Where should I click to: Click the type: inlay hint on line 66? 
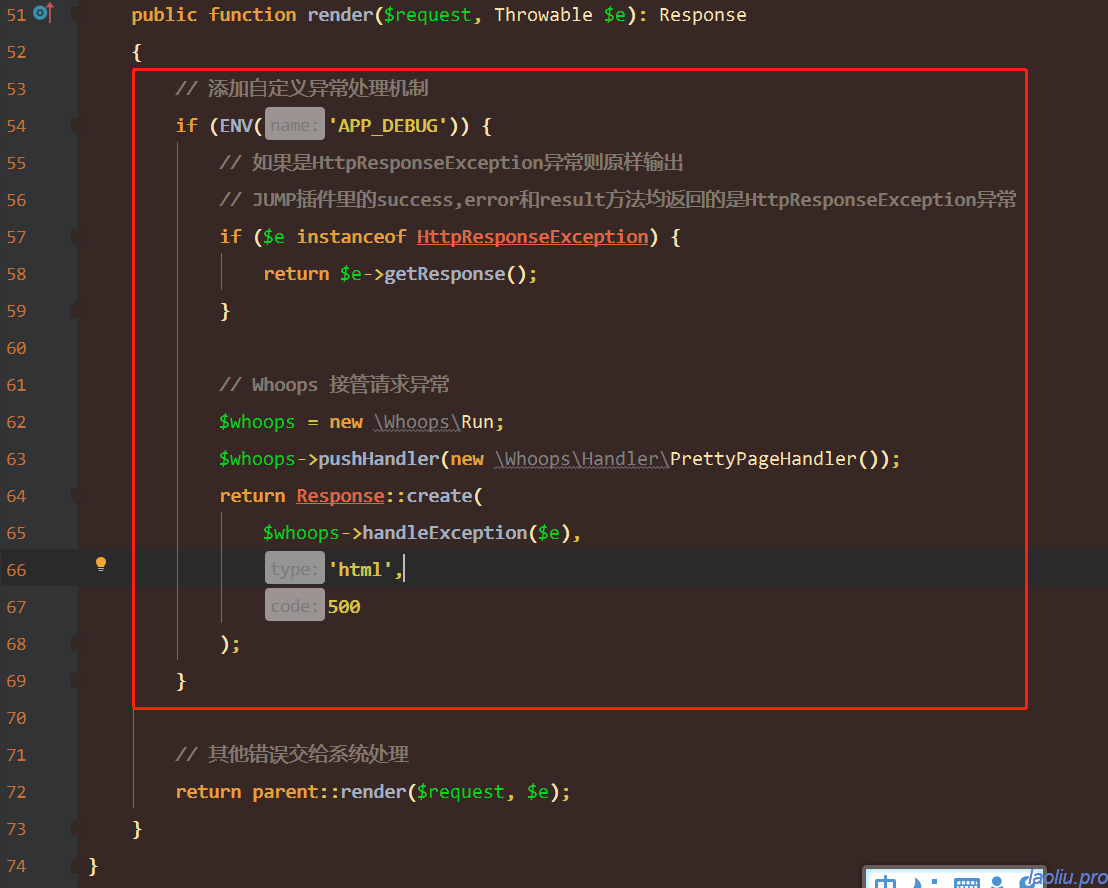294,568
